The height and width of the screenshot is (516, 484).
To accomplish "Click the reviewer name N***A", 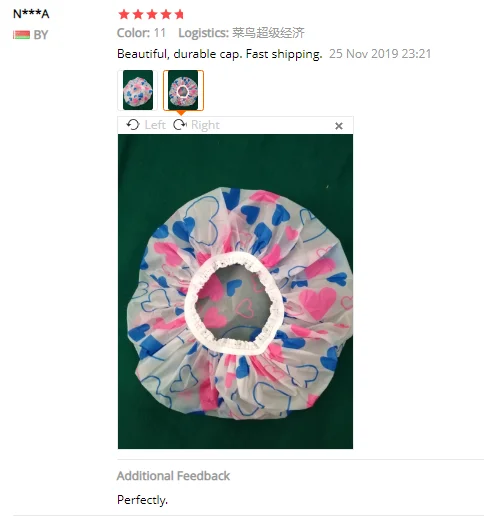I will pos(31,14).
